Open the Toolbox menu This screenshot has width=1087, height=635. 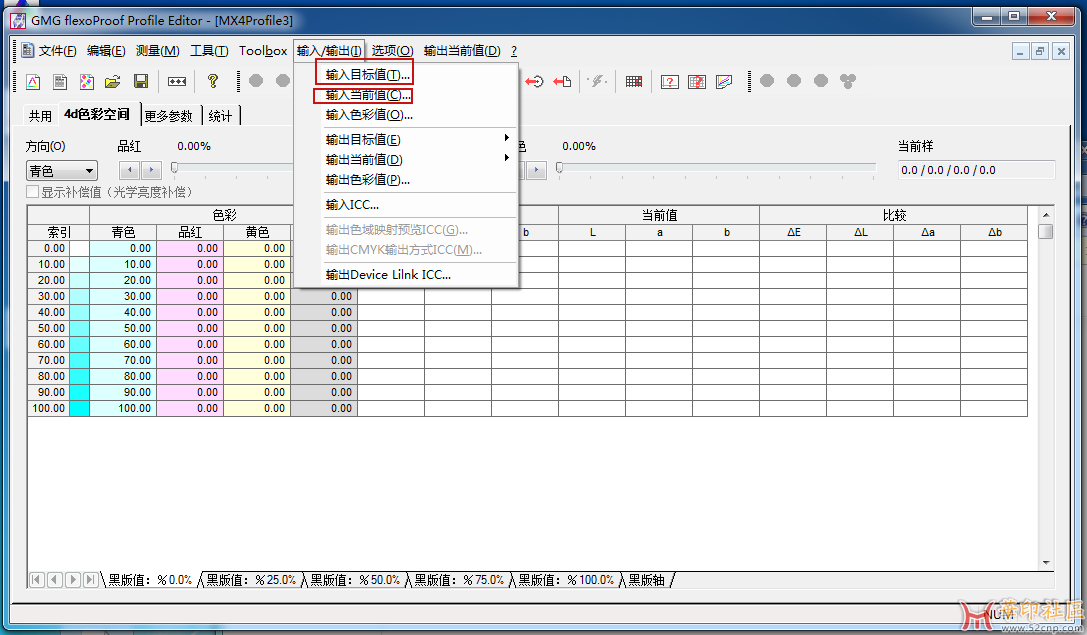pos(263,51)
